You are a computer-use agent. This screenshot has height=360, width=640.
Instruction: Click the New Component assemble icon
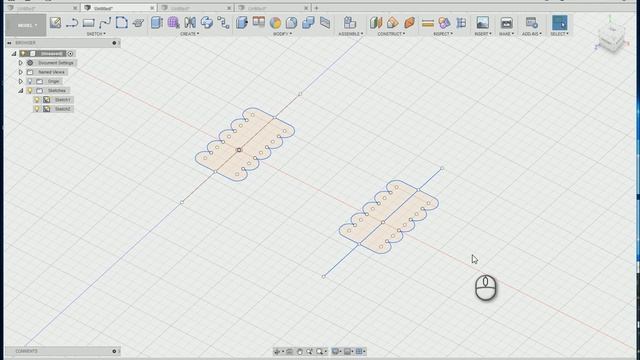[x=349, y=22]
